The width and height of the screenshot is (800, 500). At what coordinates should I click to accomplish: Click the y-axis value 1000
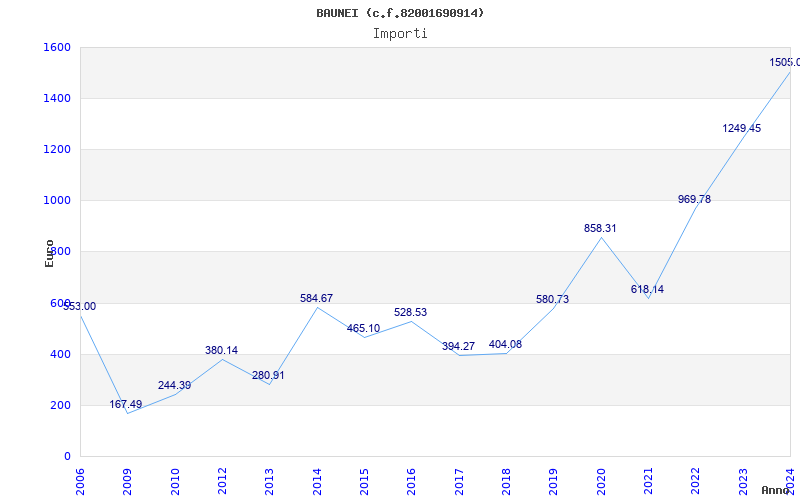click(57, 201)
